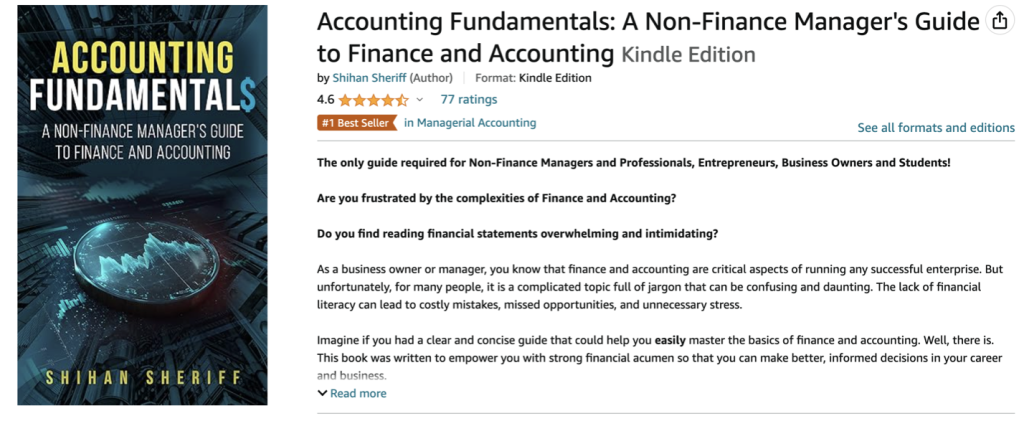Open the 77 ratings link
This screenshot has width=1024, height=421.
click(469, 100)
